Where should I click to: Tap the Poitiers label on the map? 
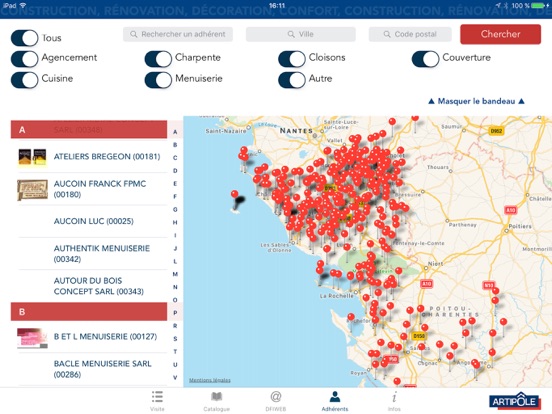520,226
